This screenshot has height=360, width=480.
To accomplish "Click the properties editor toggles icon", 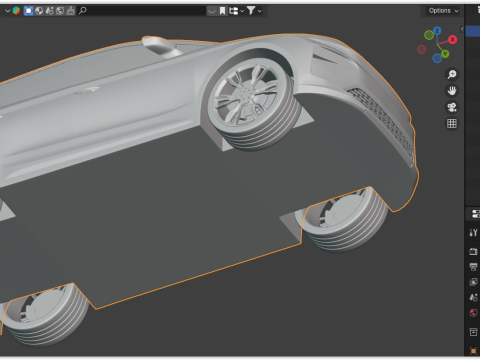I will 475,214.
